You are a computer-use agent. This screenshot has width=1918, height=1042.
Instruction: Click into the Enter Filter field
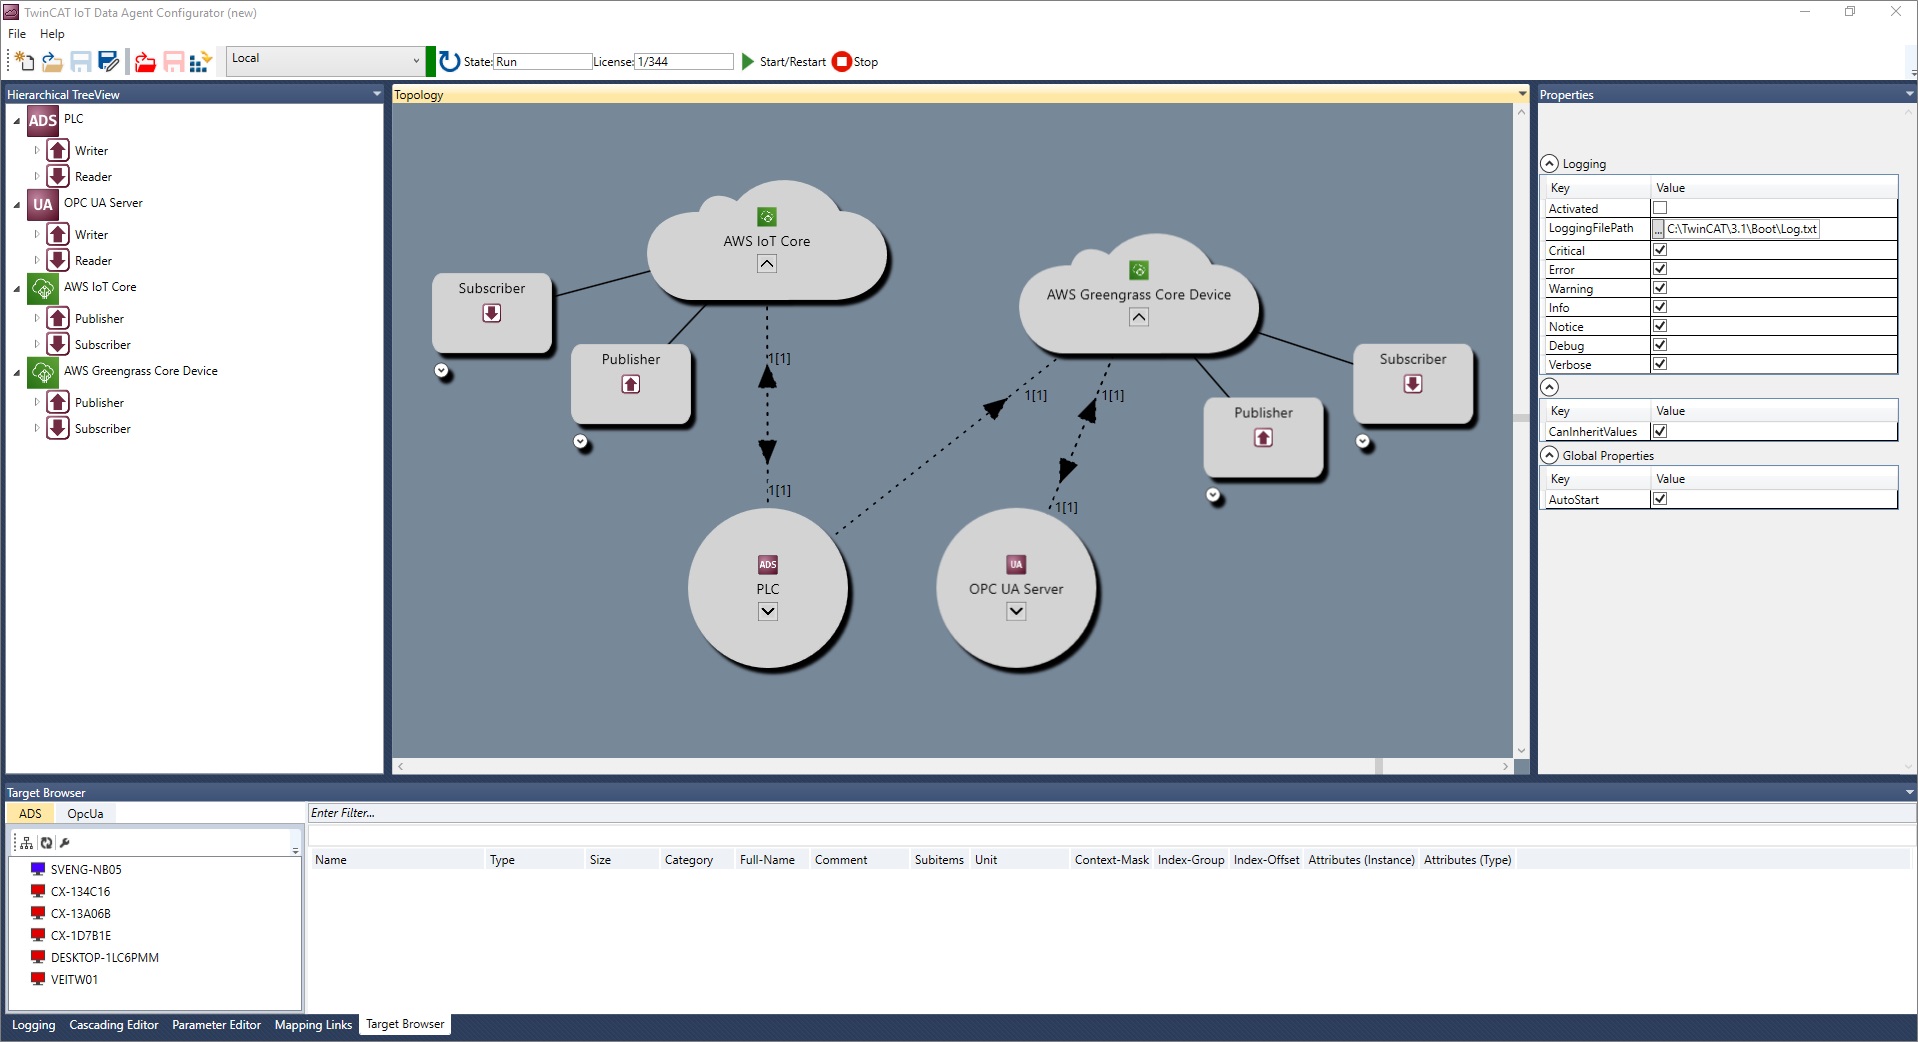coord(1110,813)
